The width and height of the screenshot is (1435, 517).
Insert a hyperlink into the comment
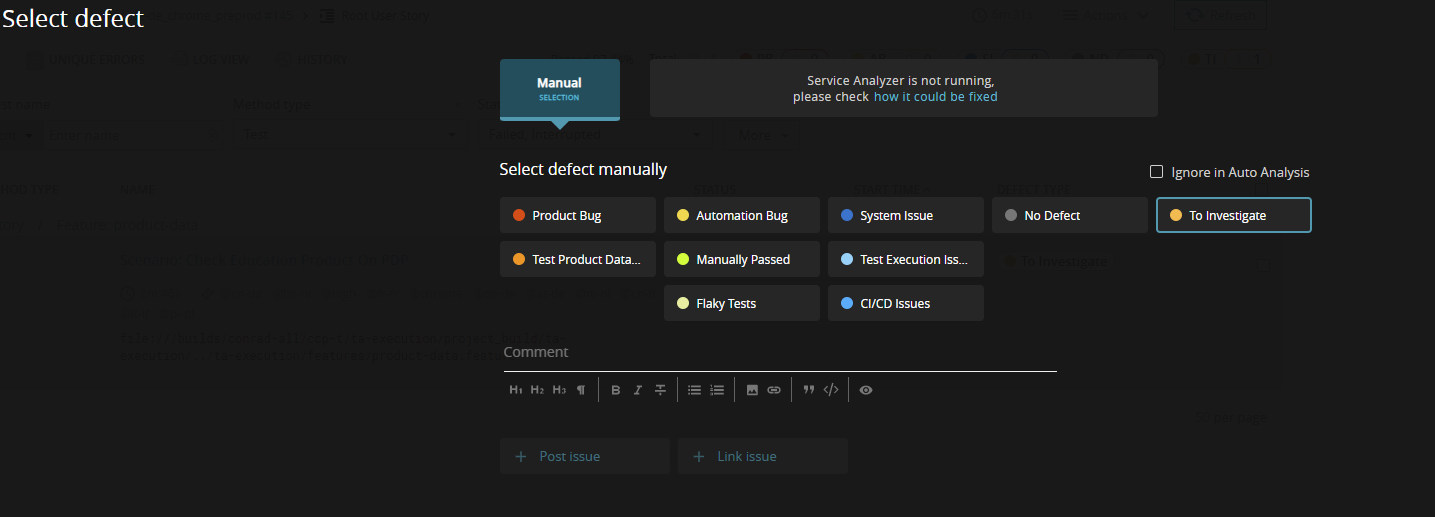coord(774,390)
